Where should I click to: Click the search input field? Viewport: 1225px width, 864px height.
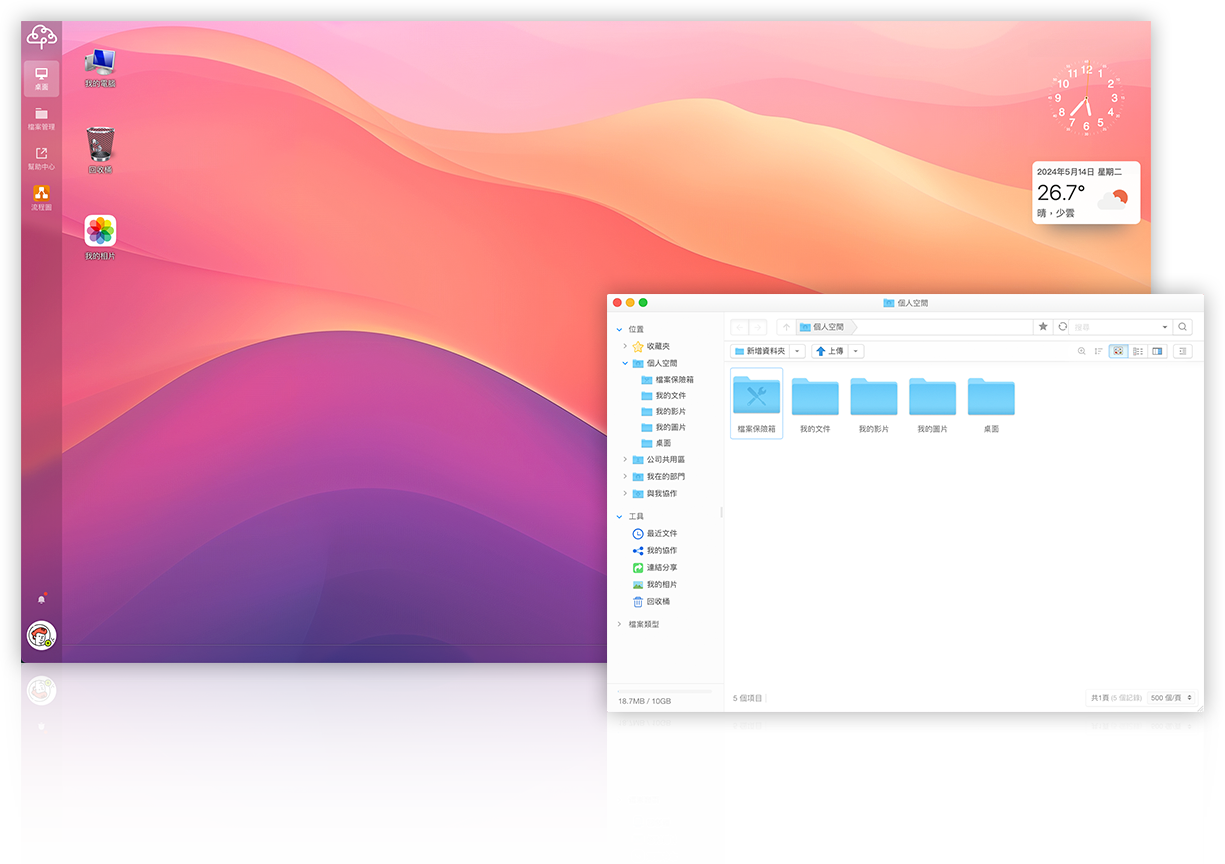tap(1115, 327)
